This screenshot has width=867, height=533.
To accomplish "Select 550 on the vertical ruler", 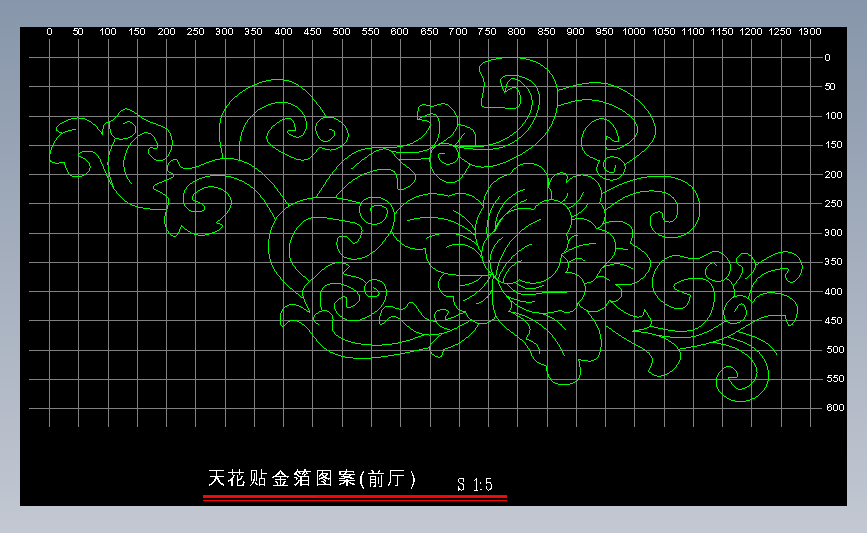I will pos(835,379).
